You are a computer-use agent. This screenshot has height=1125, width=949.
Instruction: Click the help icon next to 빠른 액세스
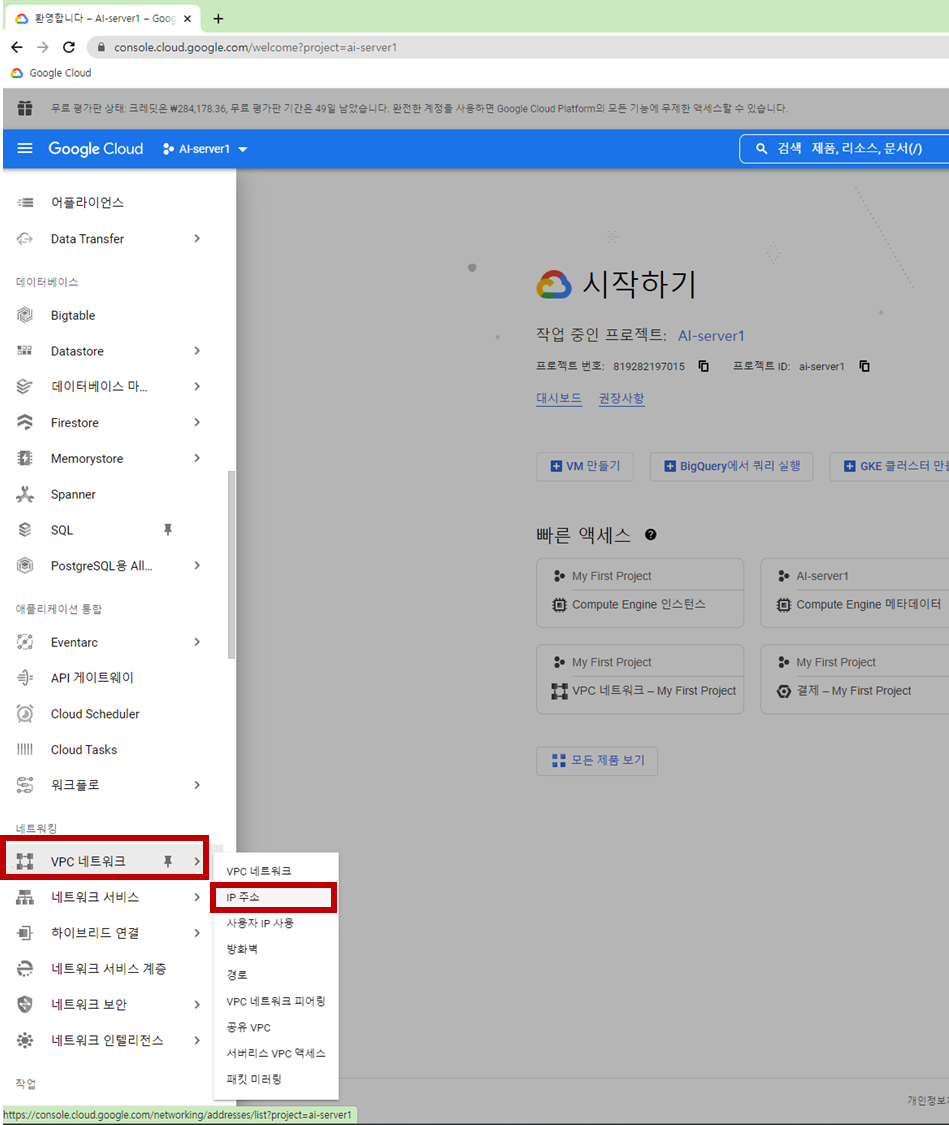pyautogui.click(x=651, y=535)
